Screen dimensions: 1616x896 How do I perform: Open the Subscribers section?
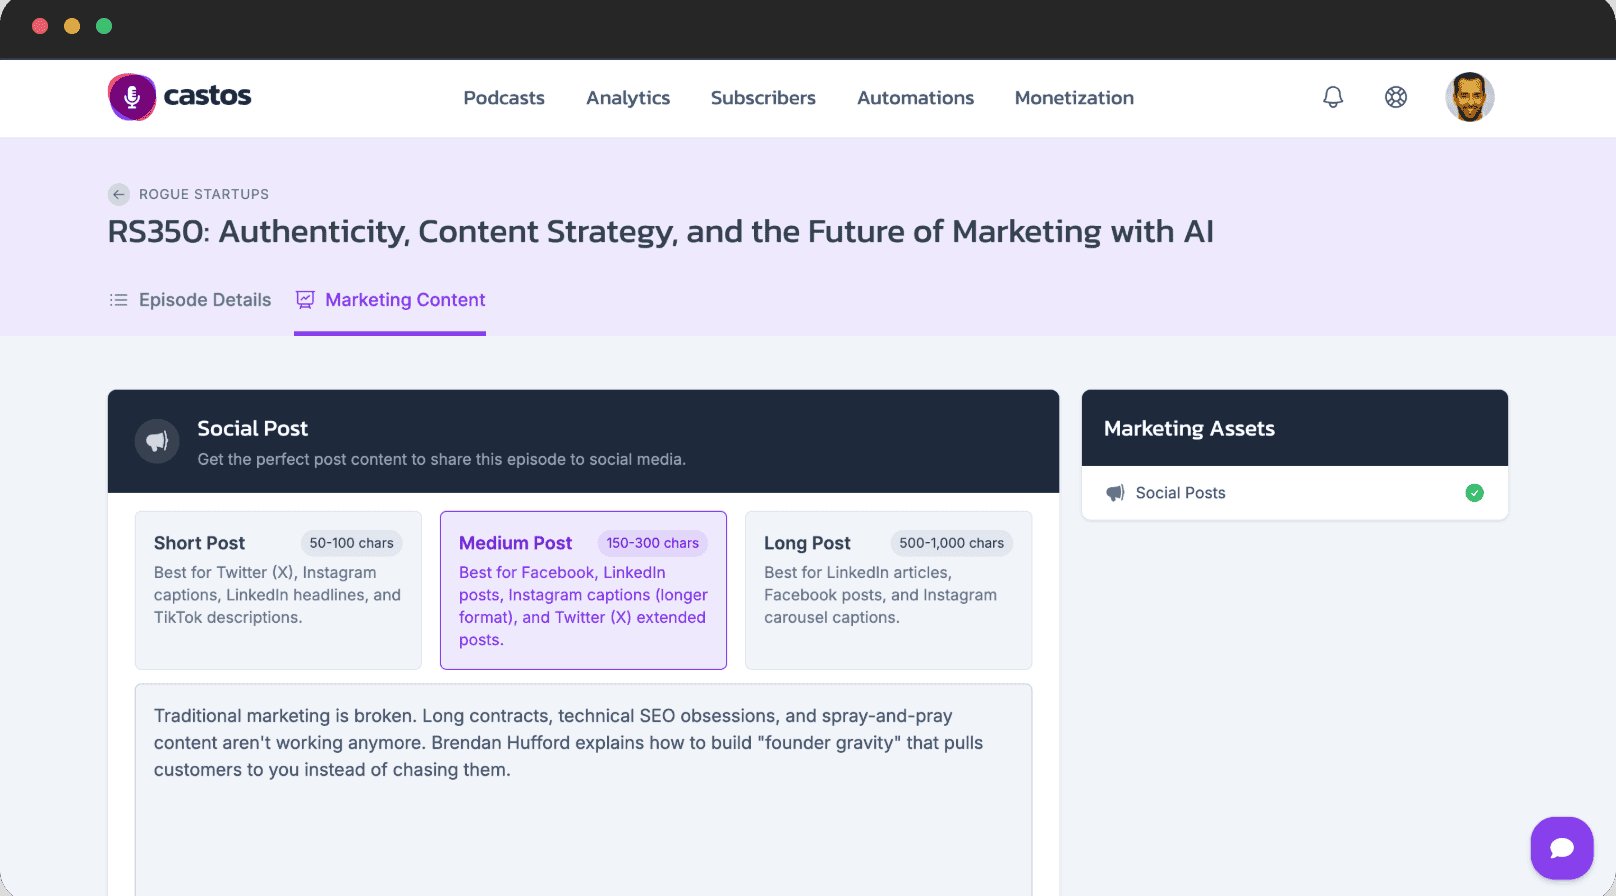763,98
